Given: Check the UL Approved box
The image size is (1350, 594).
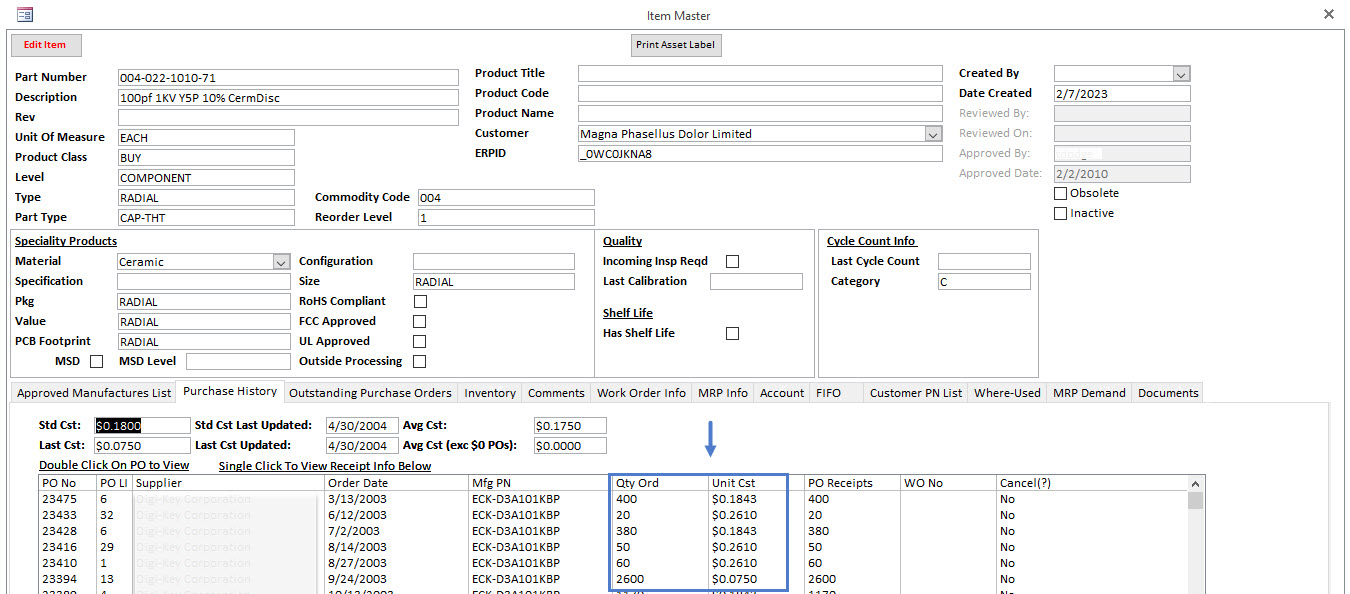Looking at the screenshot, I should (420, 340).
